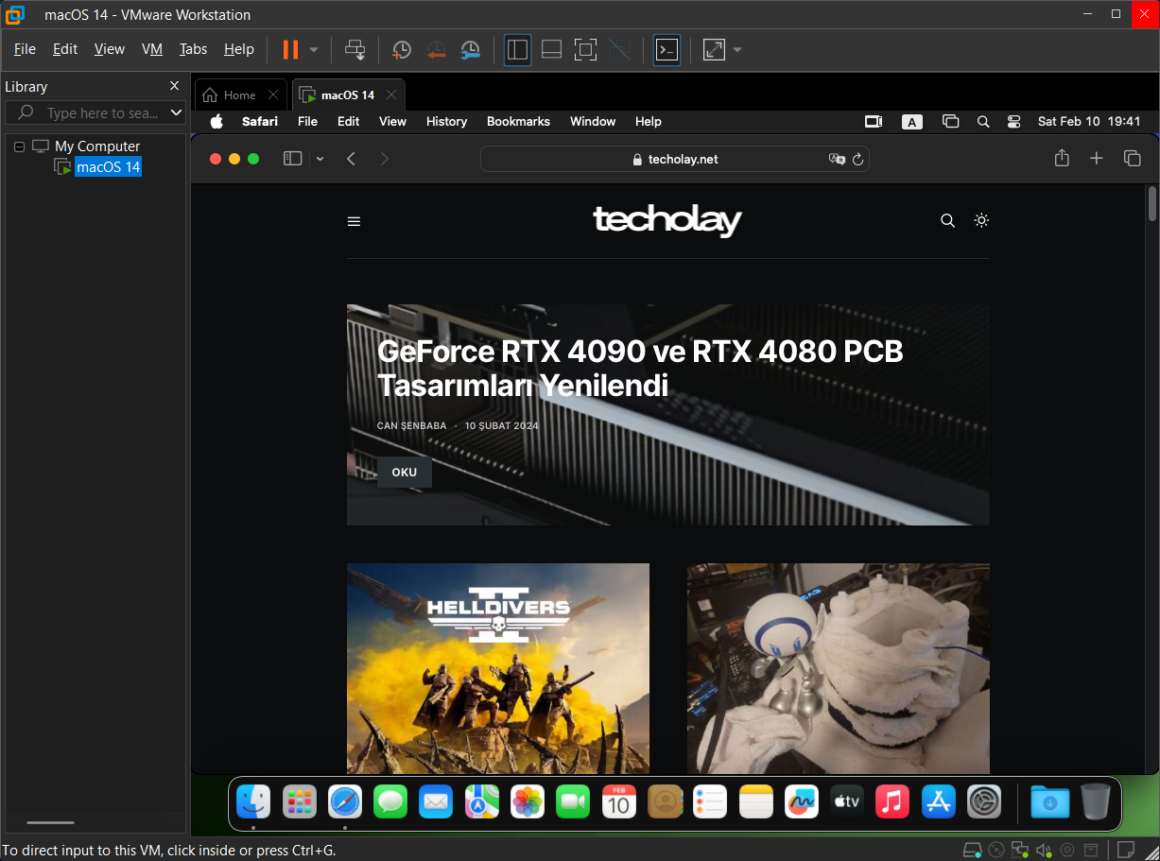
Task: Open Safari's Window menu
Action: pos(592,121)
